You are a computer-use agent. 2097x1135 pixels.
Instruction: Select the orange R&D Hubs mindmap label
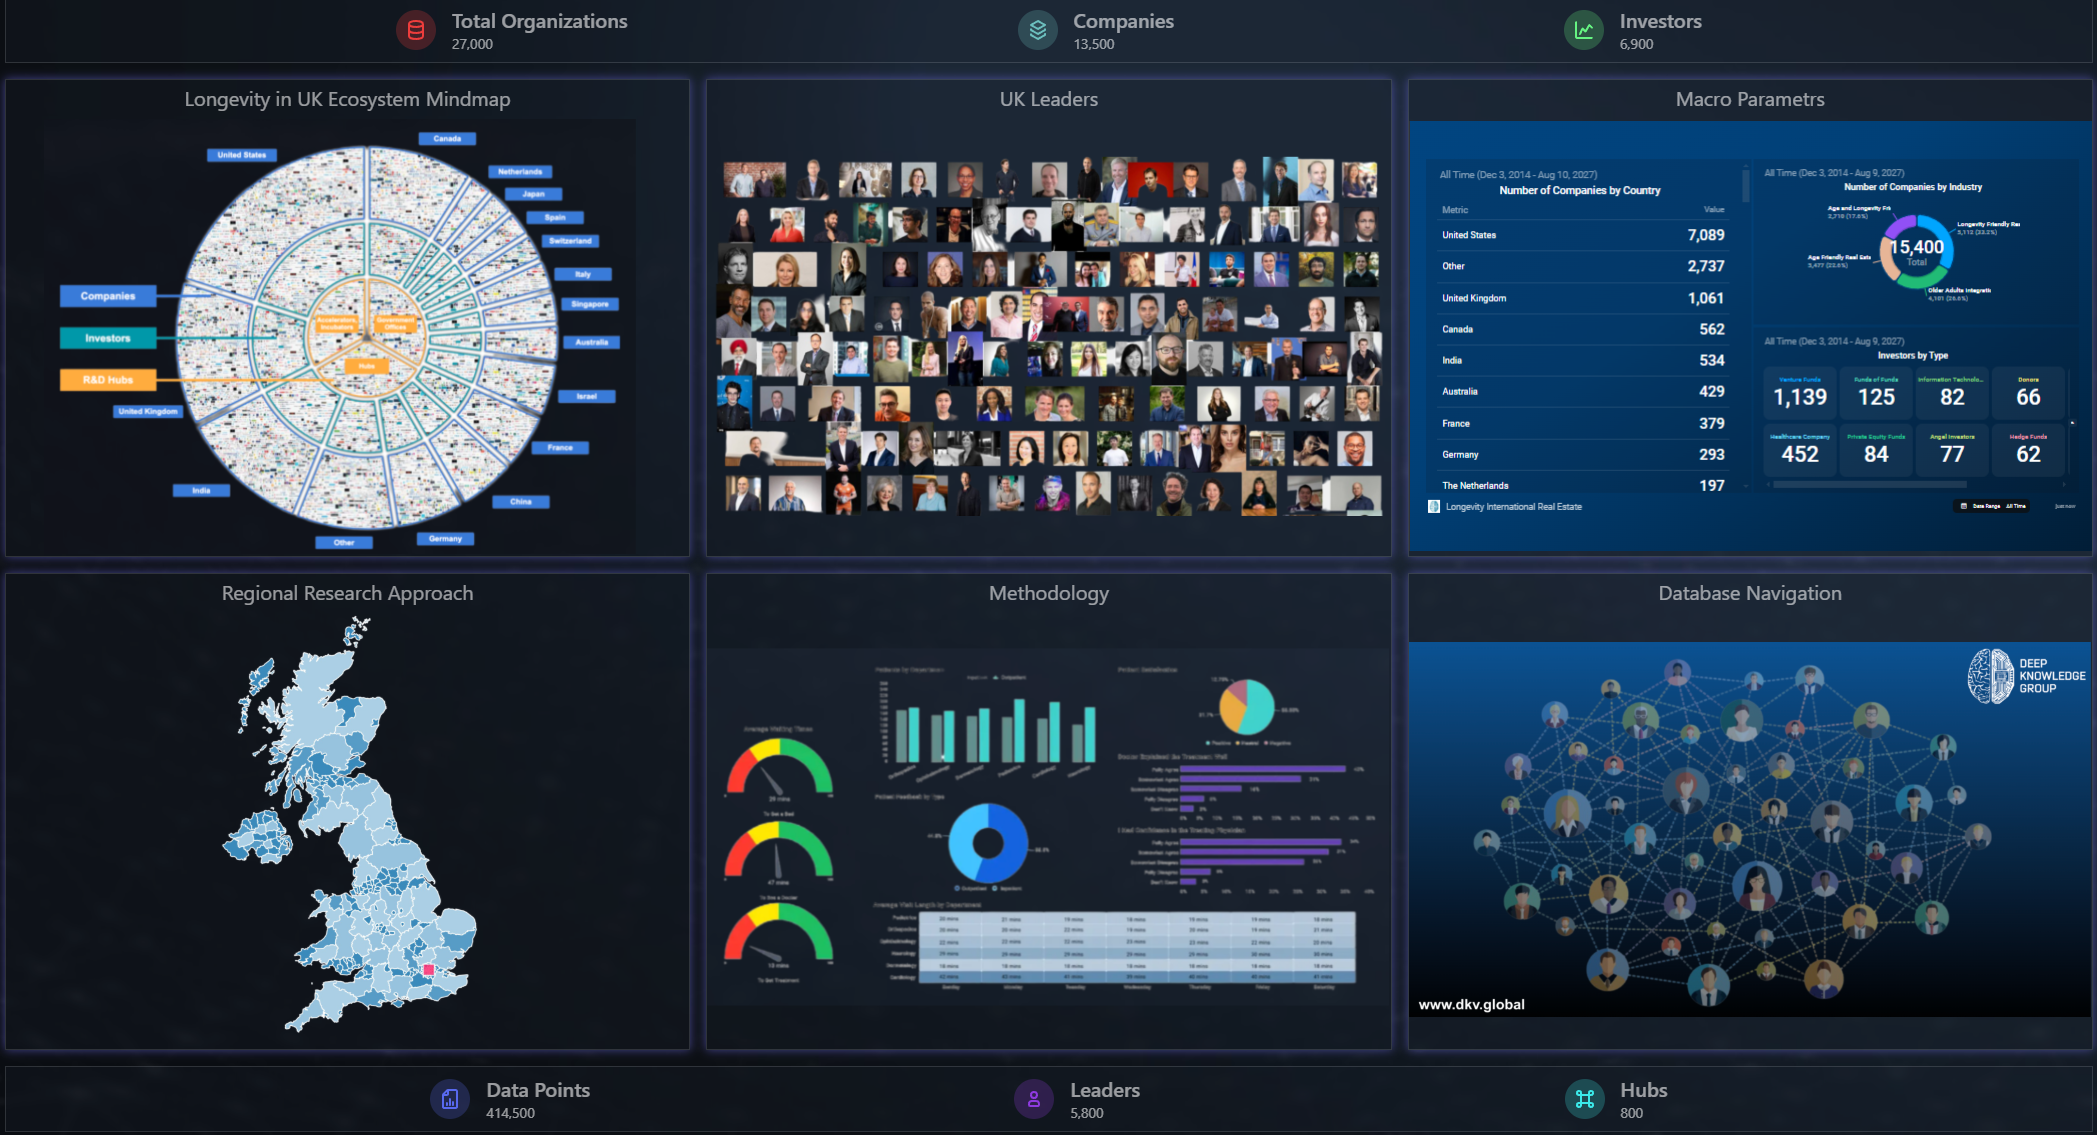(108, 380)
